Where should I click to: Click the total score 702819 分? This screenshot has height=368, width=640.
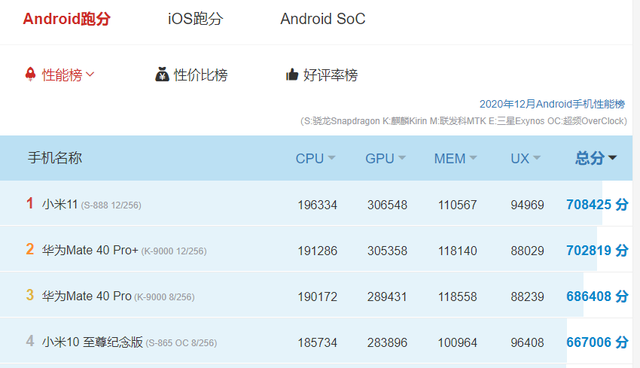(x=597, y=250)
